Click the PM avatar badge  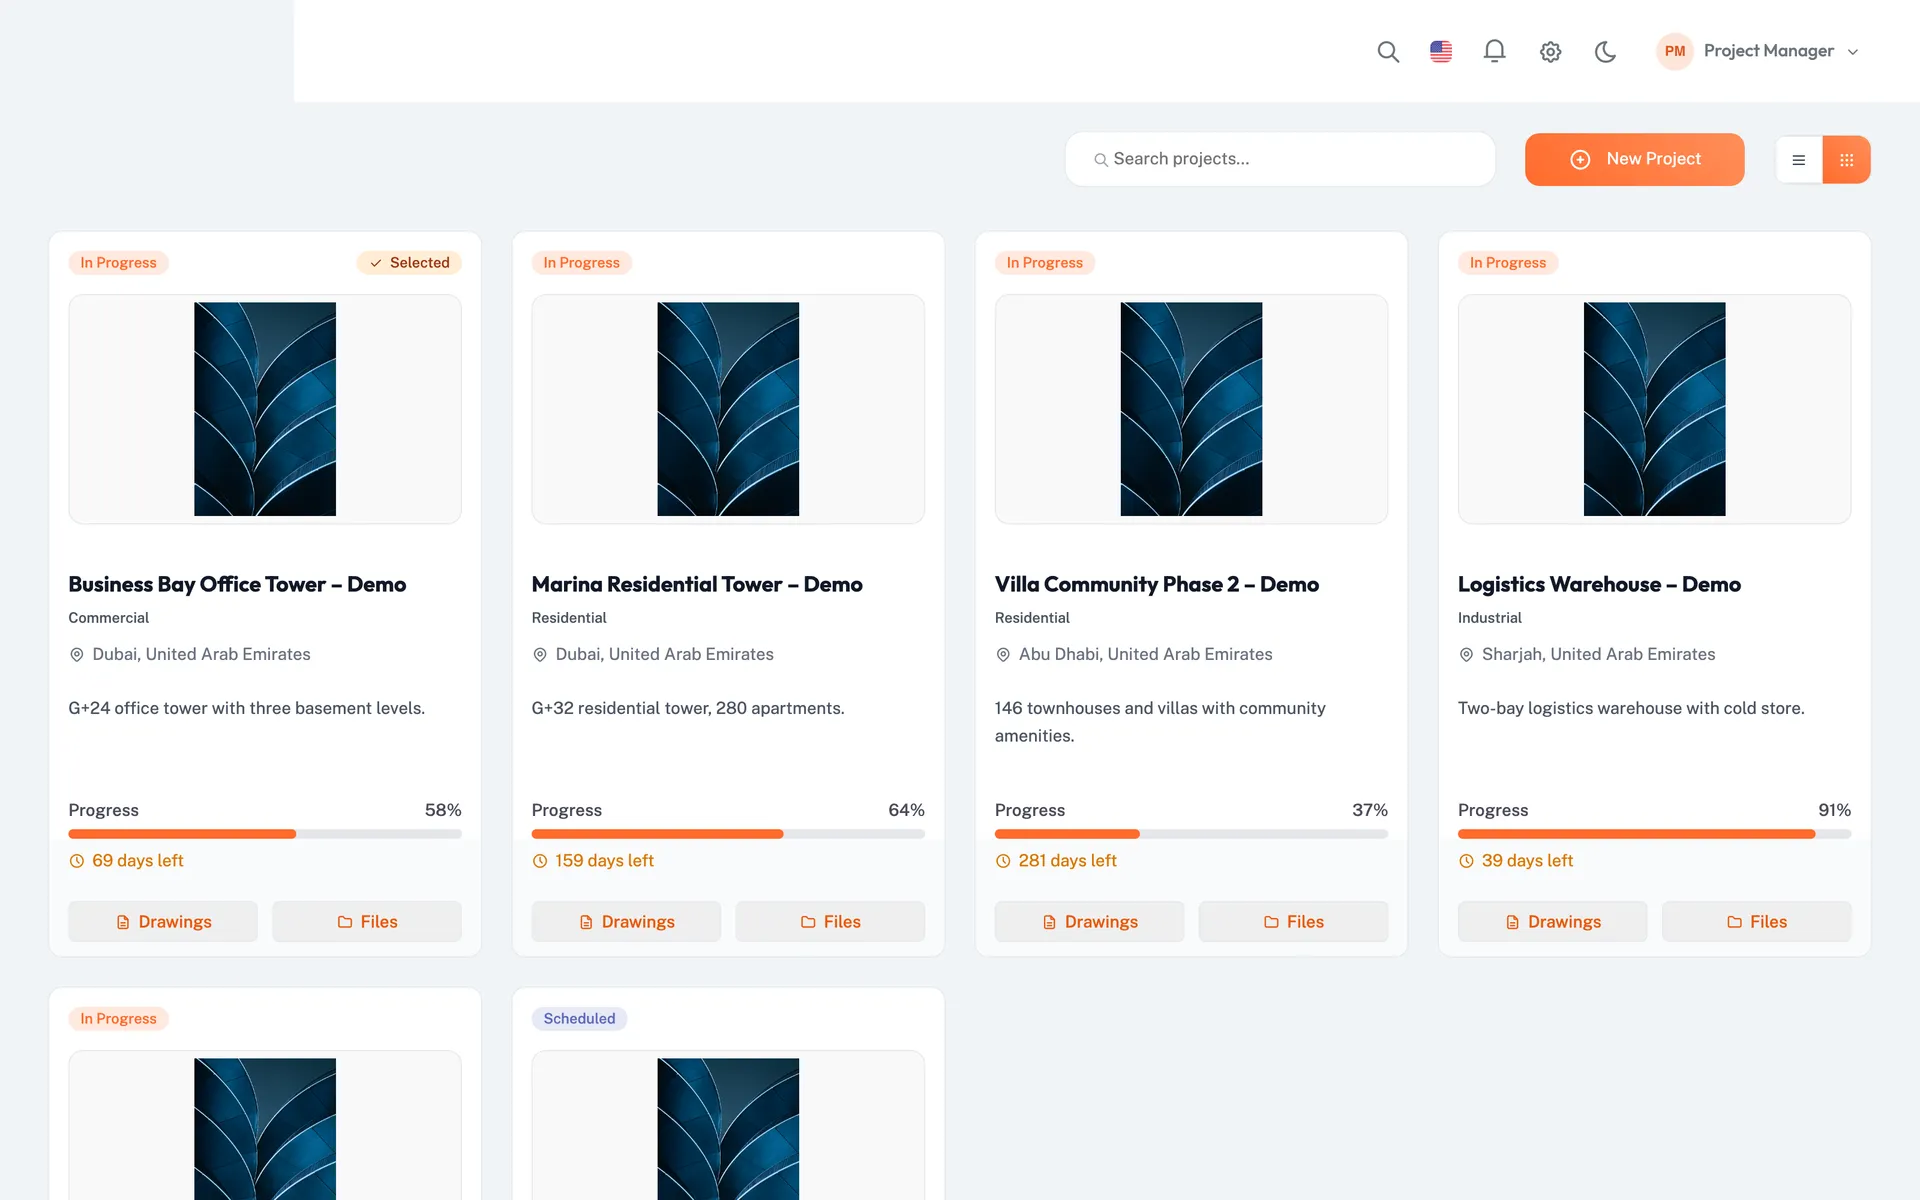point(1675,51)
